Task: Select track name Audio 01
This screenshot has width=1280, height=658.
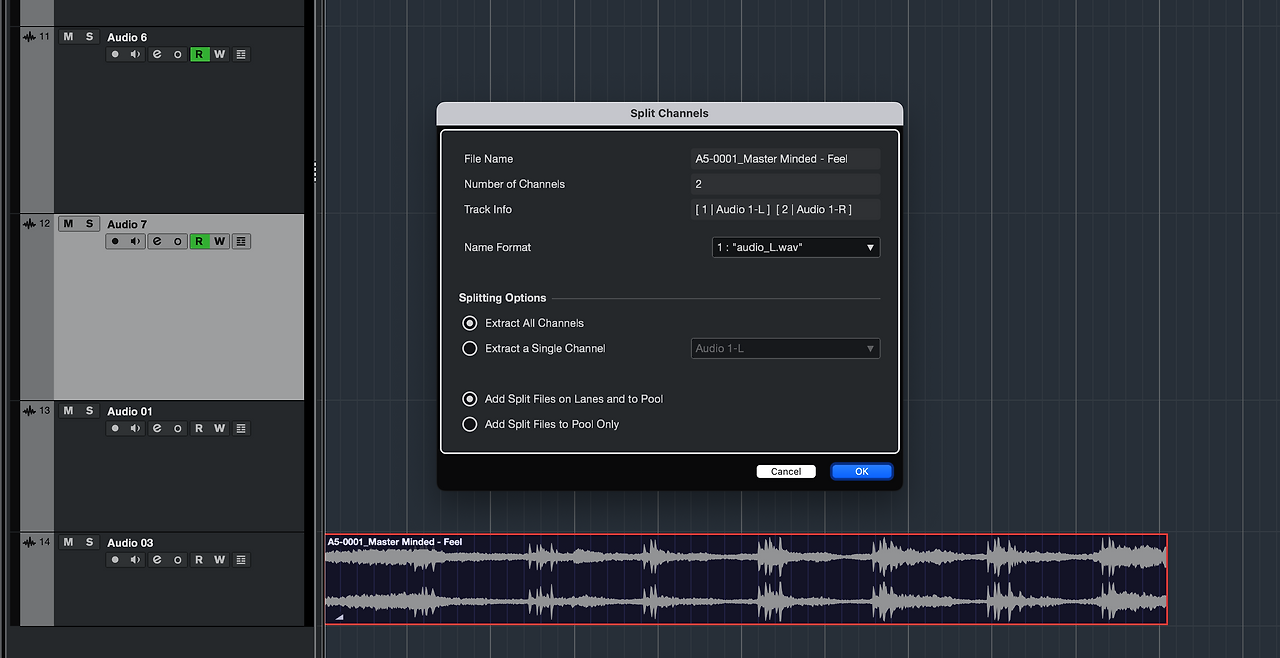Action: pyautogui.click(x=130, y=411)
